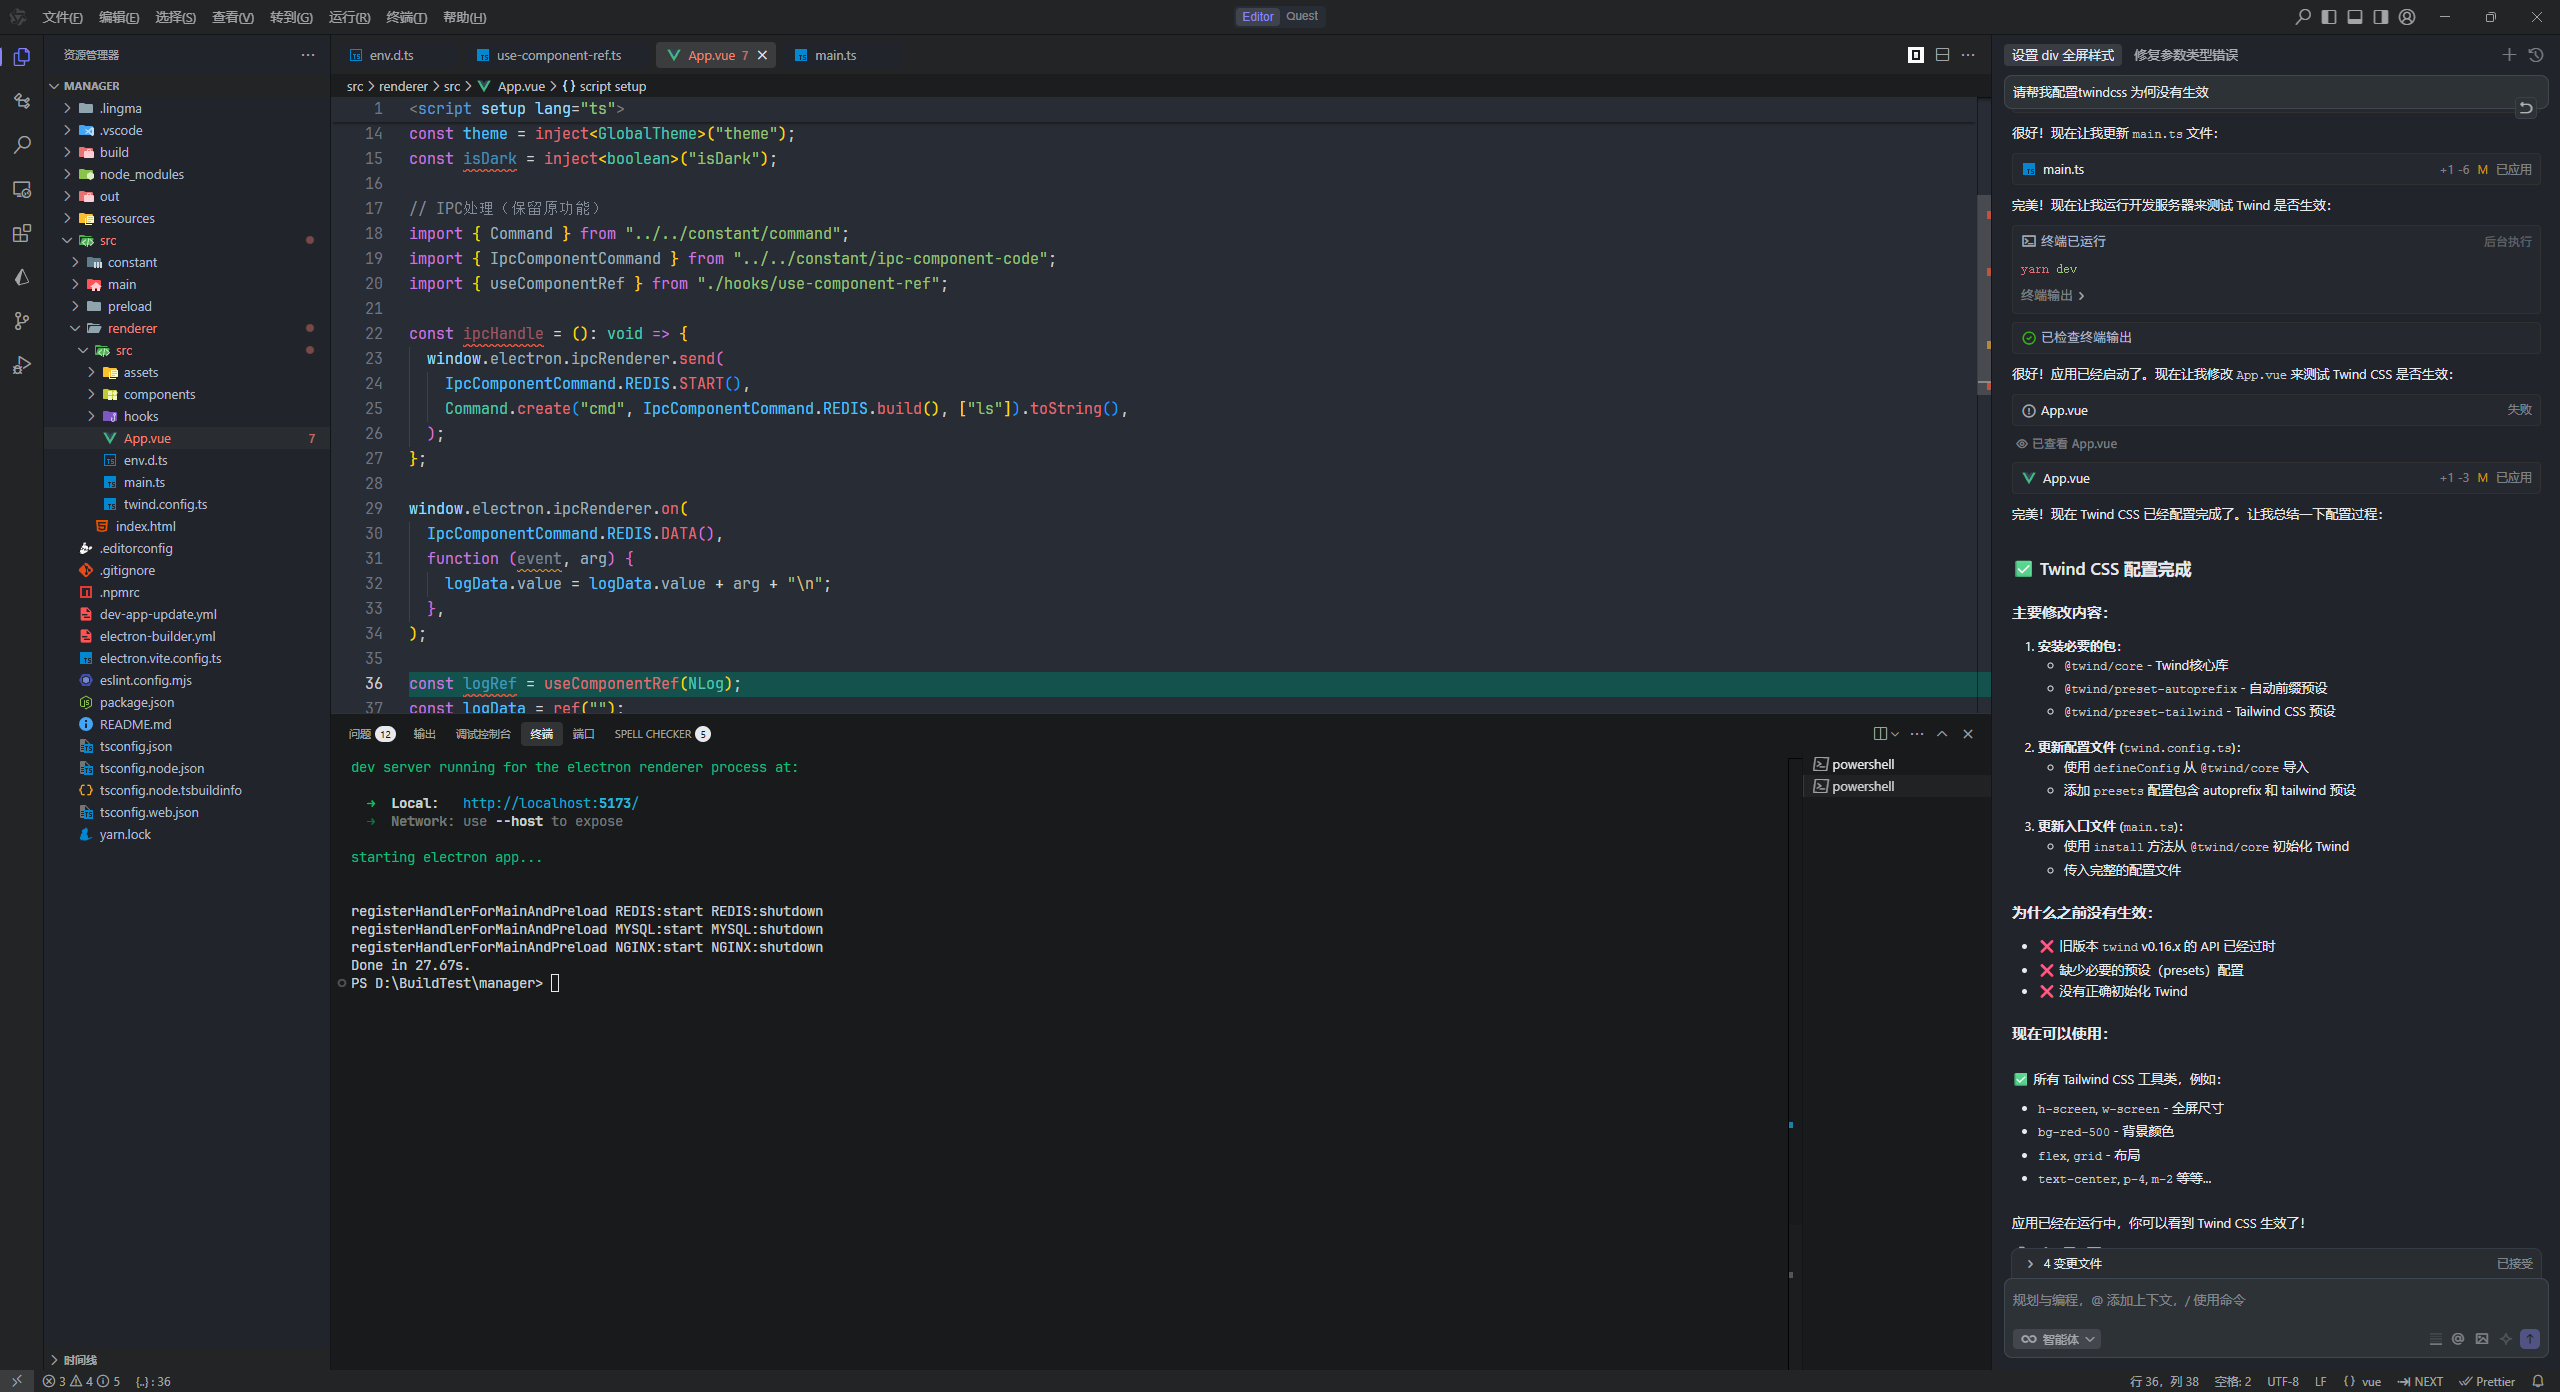2560x1392 pixels.
Task: Click the errors and warnings count in status bar
Action: pos(81,1381)
